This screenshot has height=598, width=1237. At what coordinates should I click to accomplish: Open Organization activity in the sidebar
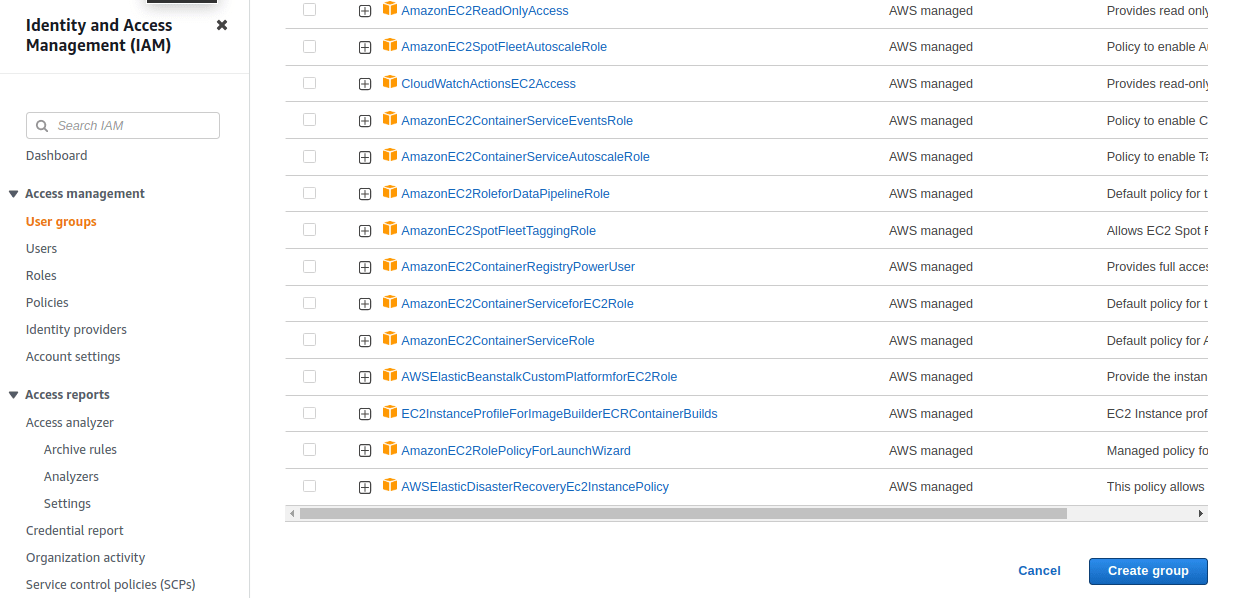85,558
